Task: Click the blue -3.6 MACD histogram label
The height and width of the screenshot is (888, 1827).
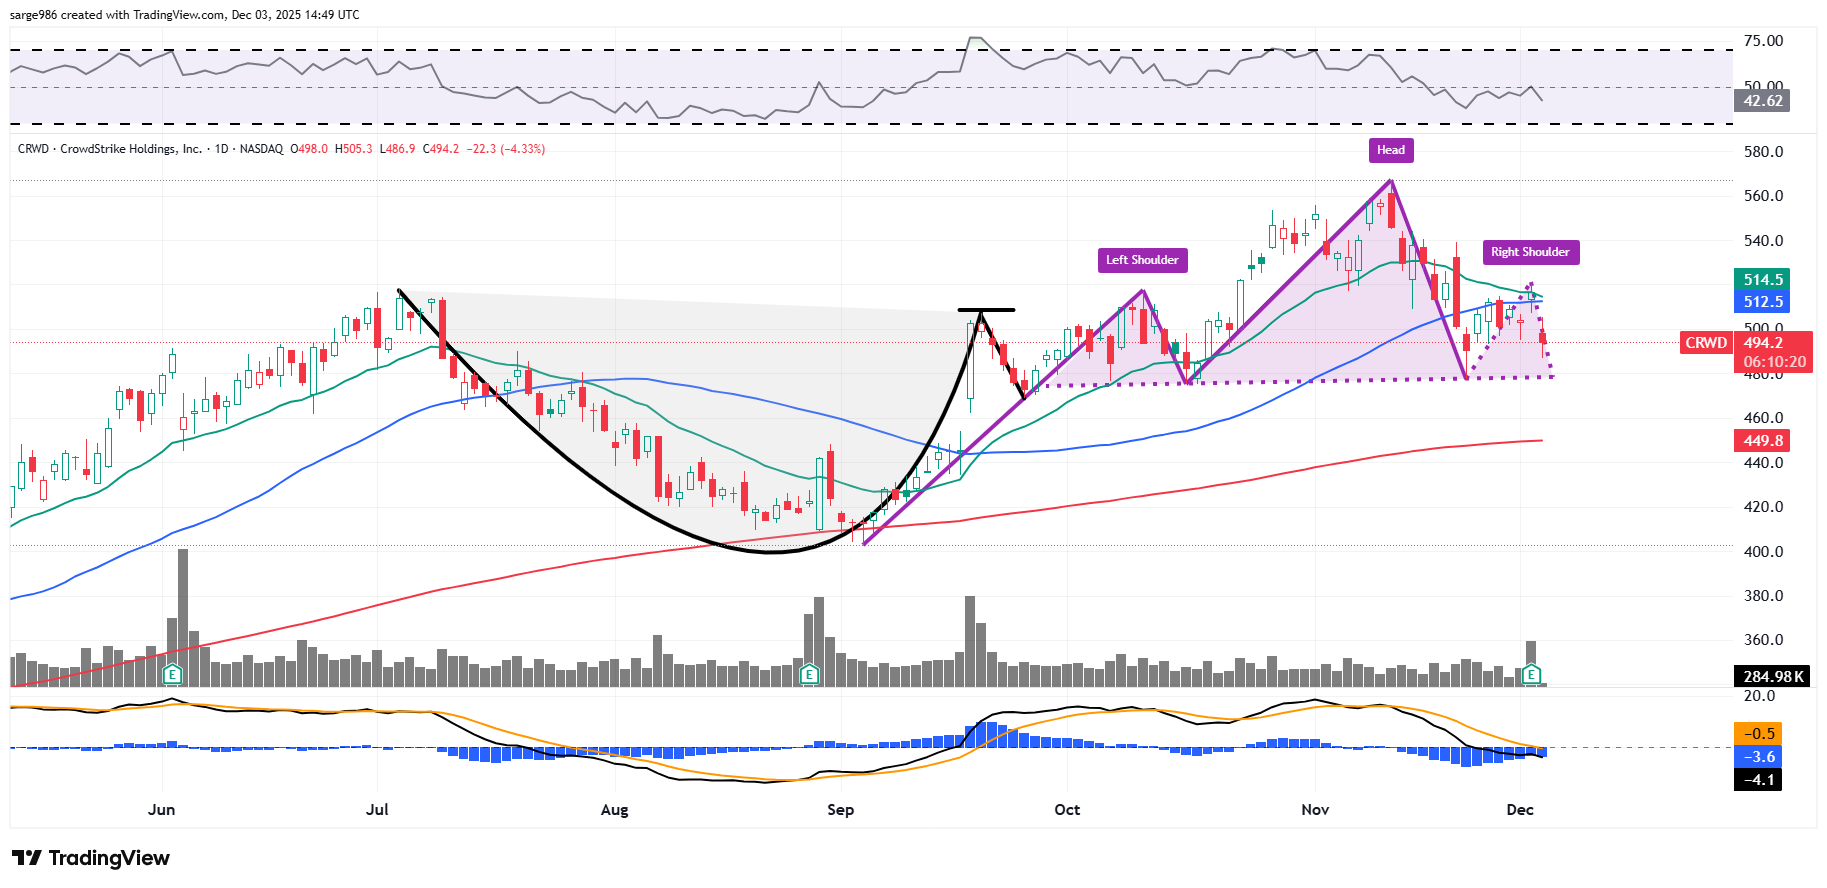Action: 1759,757
